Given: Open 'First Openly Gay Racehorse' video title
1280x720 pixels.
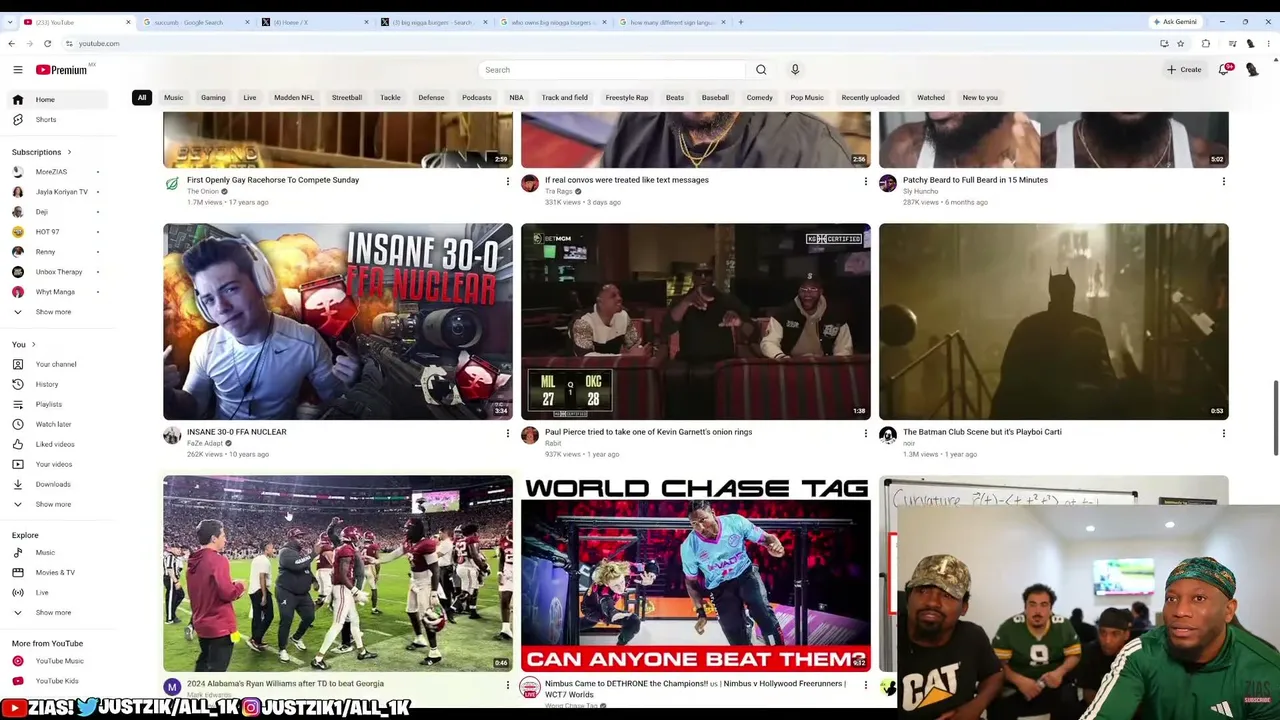Looking at the screenshot, I should click(x=273, y=180).
